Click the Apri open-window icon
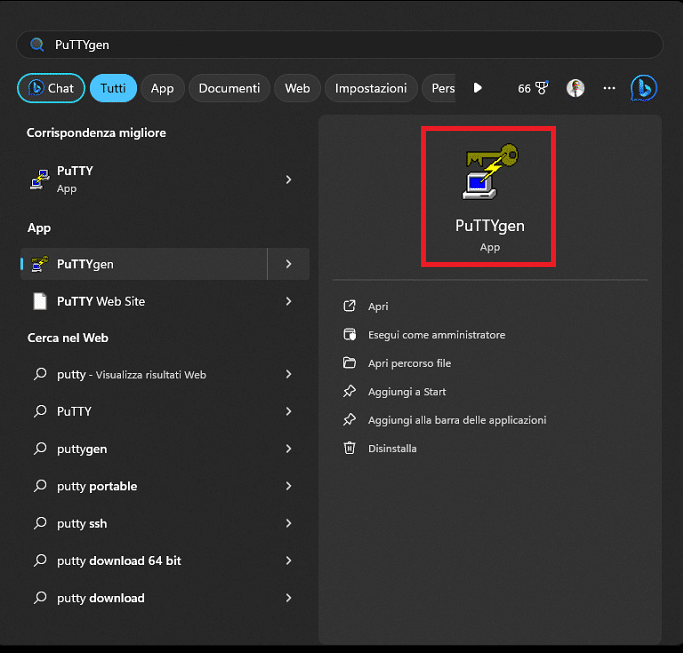The height and width of the screenshot is (653, 683). tap(349, 306)
